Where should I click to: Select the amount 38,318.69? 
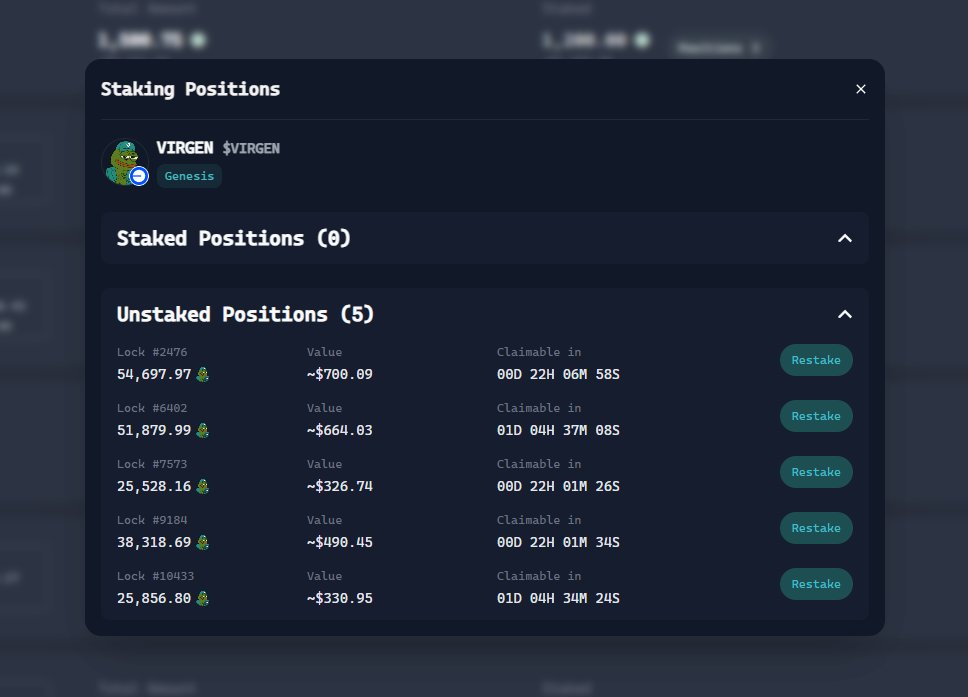(154, 542)
